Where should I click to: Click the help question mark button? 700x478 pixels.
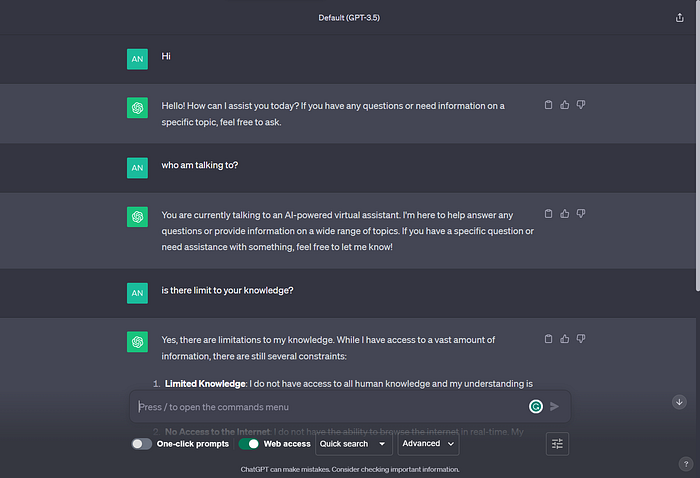pos(686,464)
